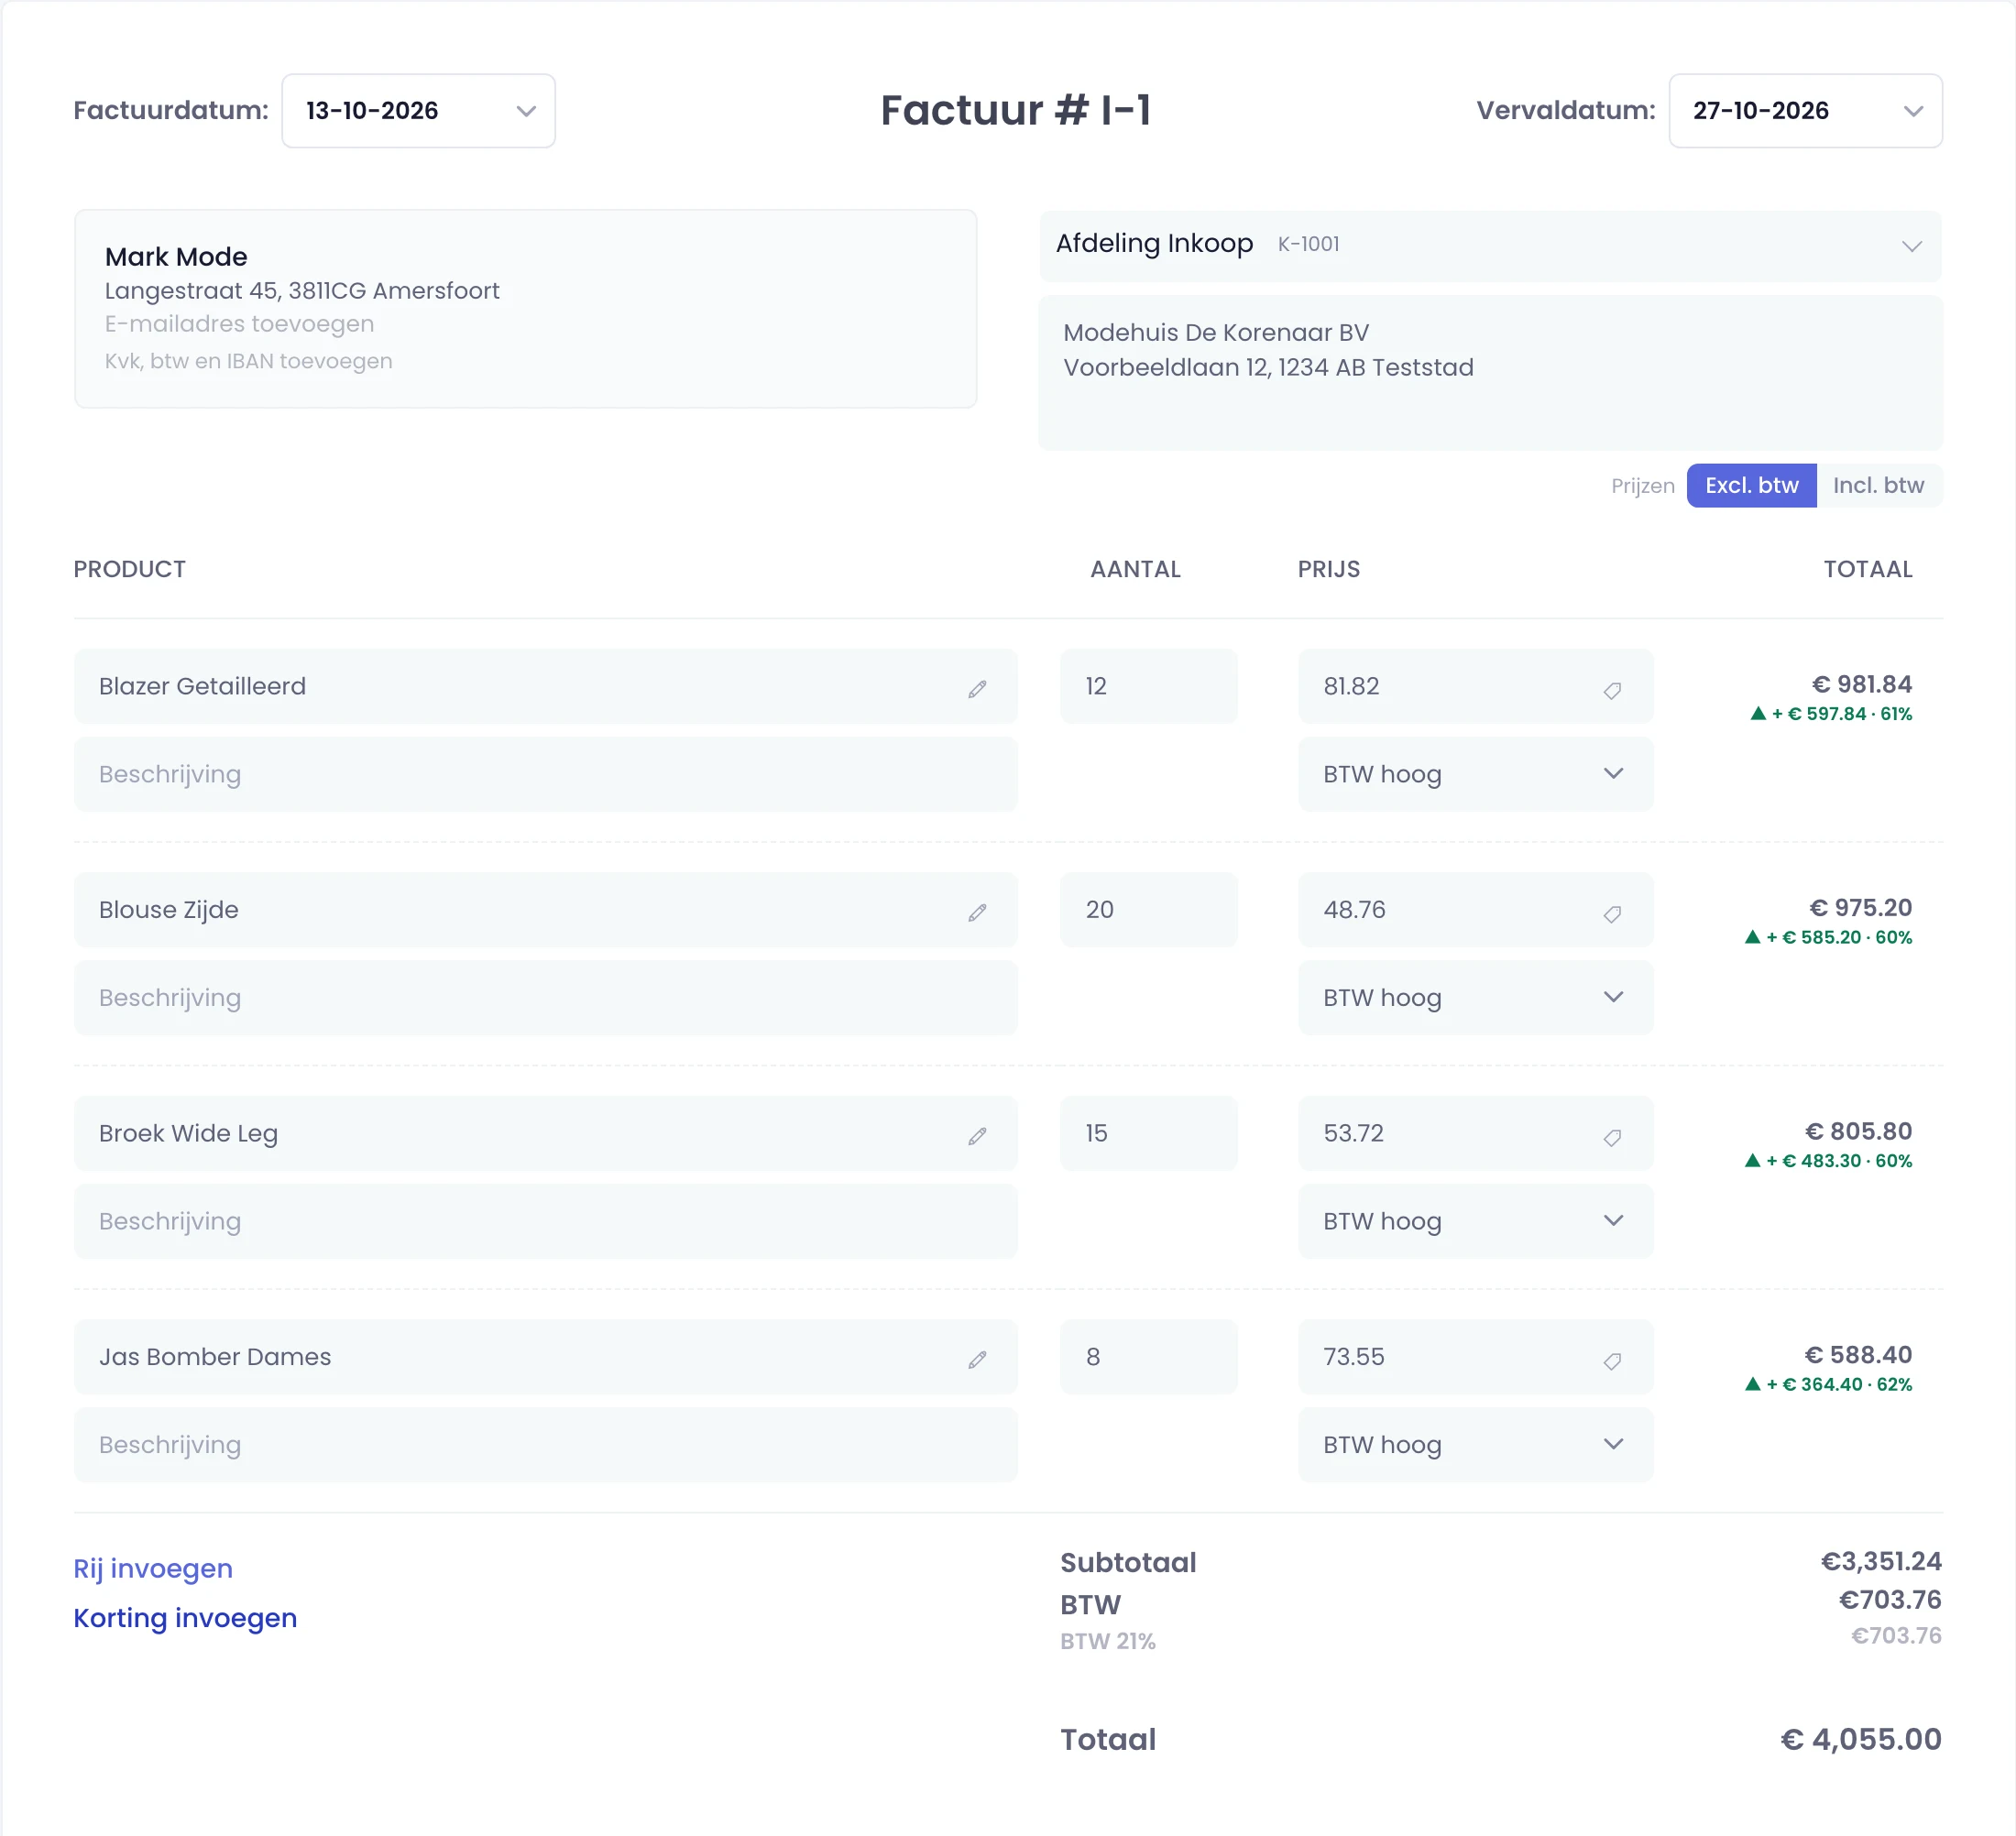Click the price tag icon in the 81.82 field
Viewport: 2016px width, 1836px height.
(x=1612, y=690)
